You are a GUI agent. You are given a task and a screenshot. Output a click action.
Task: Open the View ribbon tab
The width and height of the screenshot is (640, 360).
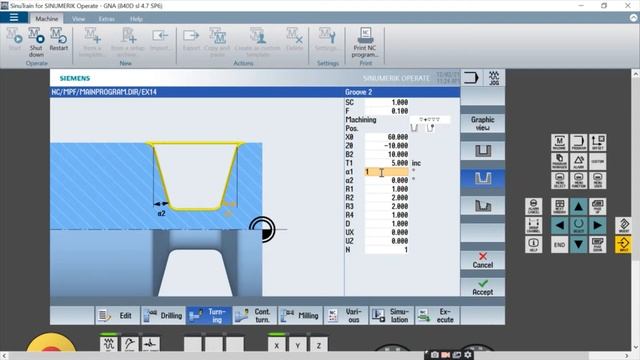point(78,19)
